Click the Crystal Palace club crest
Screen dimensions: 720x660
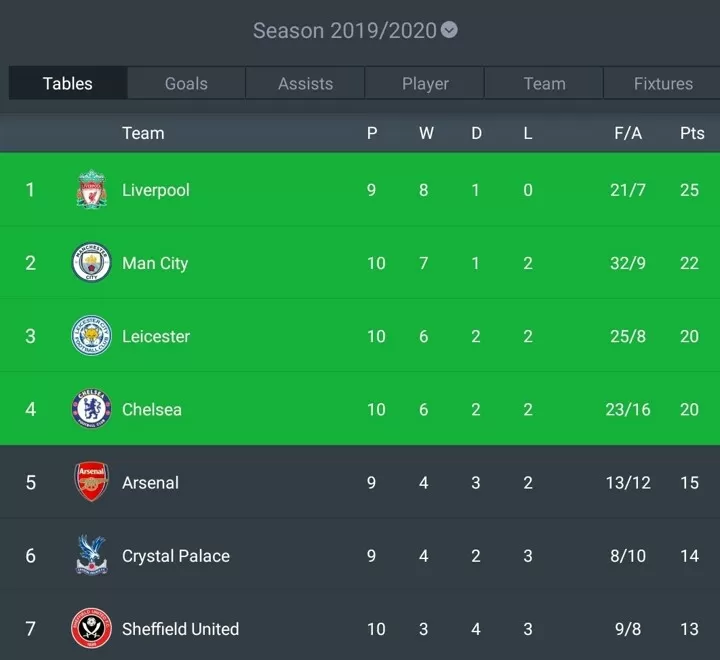point(91,555)
